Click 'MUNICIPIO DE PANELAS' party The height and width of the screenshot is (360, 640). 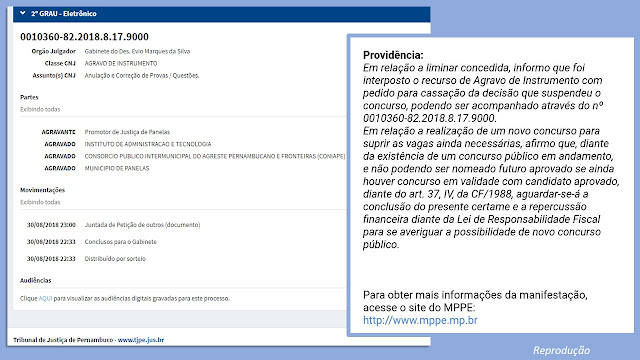click(x=117, y=168)
